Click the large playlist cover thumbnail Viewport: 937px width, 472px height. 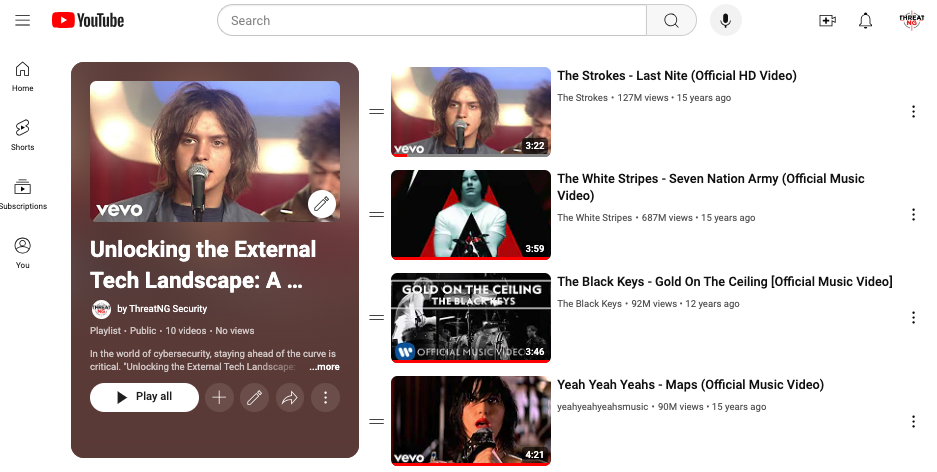point(215,152)
